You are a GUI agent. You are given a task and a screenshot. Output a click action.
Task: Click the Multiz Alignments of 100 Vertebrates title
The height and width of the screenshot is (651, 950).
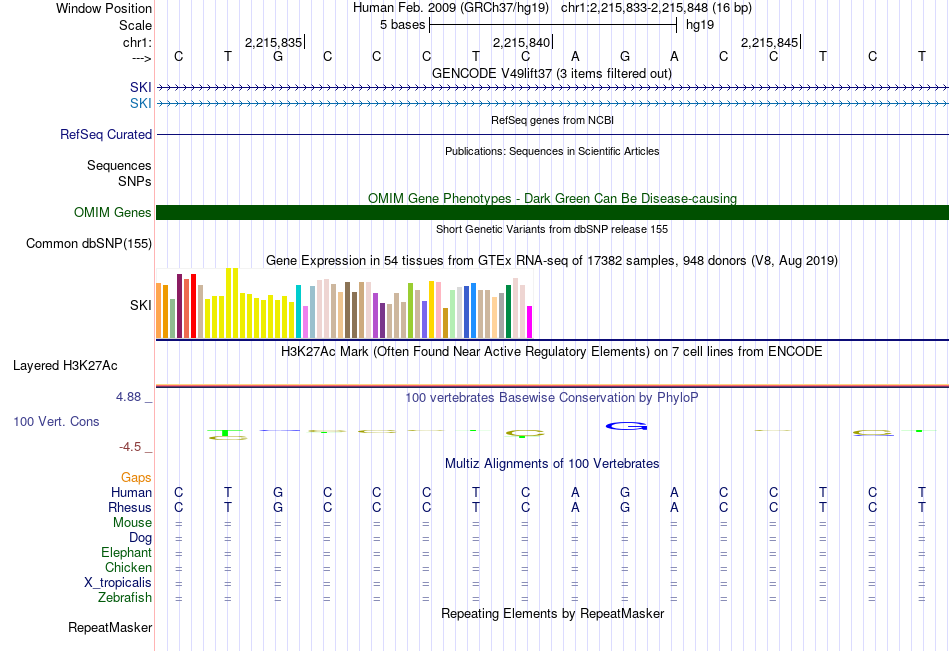click(x=551, y=464)
